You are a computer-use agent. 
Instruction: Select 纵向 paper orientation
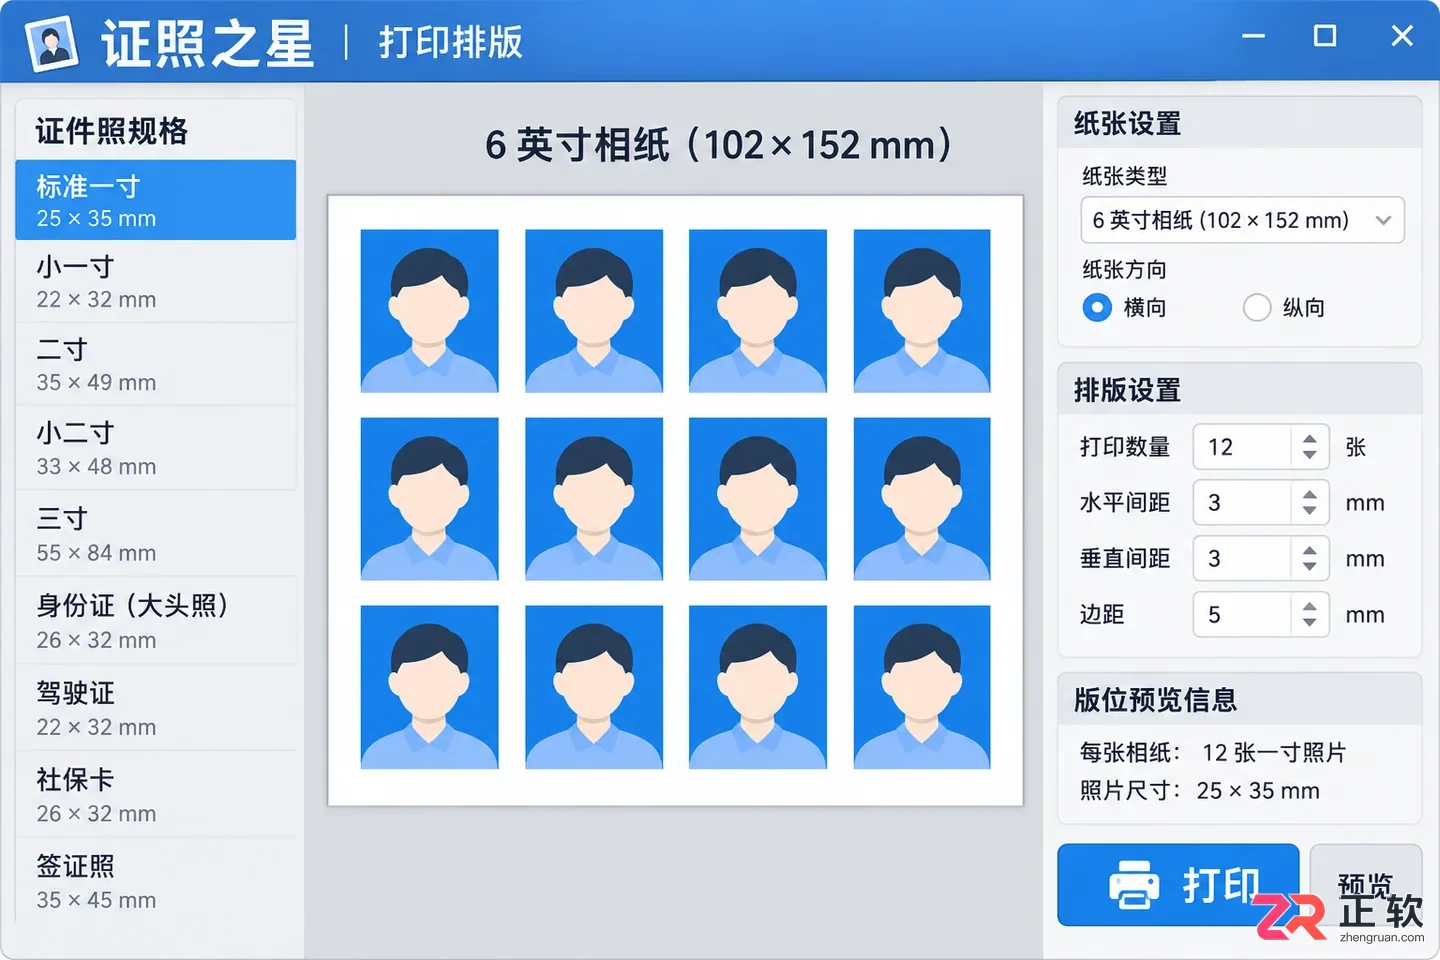pos(1257,308)
